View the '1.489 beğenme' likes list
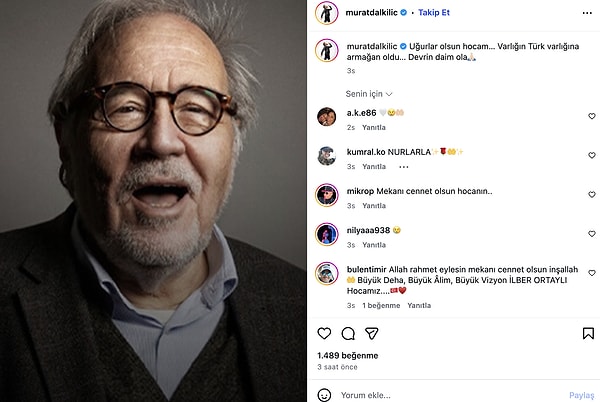Image resolution: width=600 pixels, height=402 pixels. pyautogui.click(x=347, y=355)
